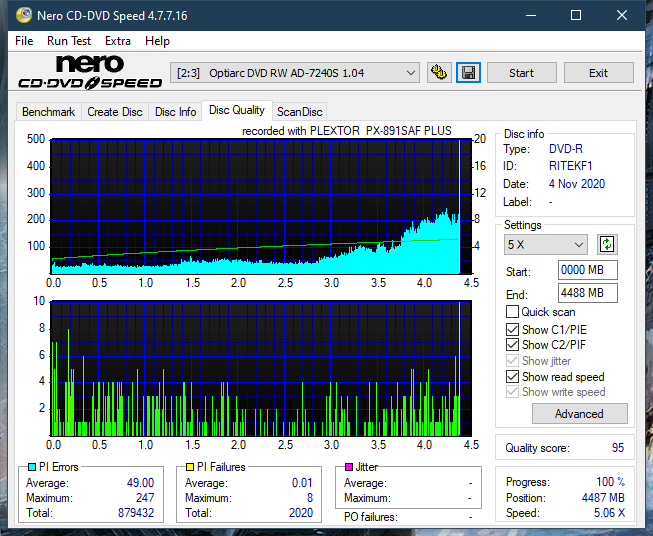Open the 5 X speed dropdown

pyautogui.click(x=546, y=244)
